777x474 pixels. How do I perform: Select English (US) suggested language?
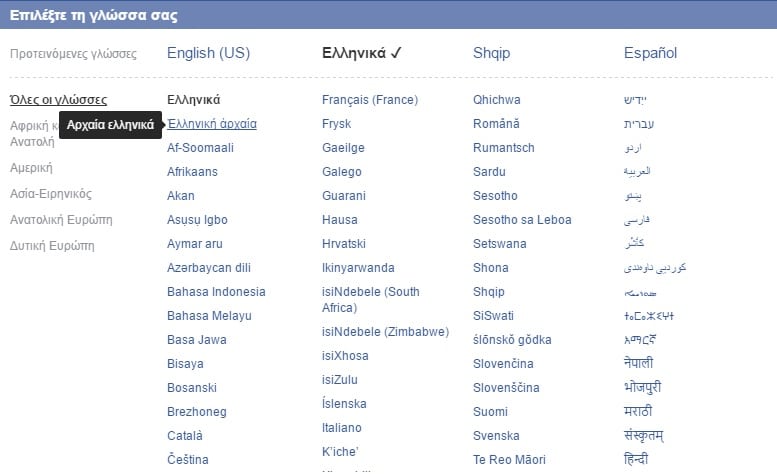pyautogui.click(x=208, y=53)
